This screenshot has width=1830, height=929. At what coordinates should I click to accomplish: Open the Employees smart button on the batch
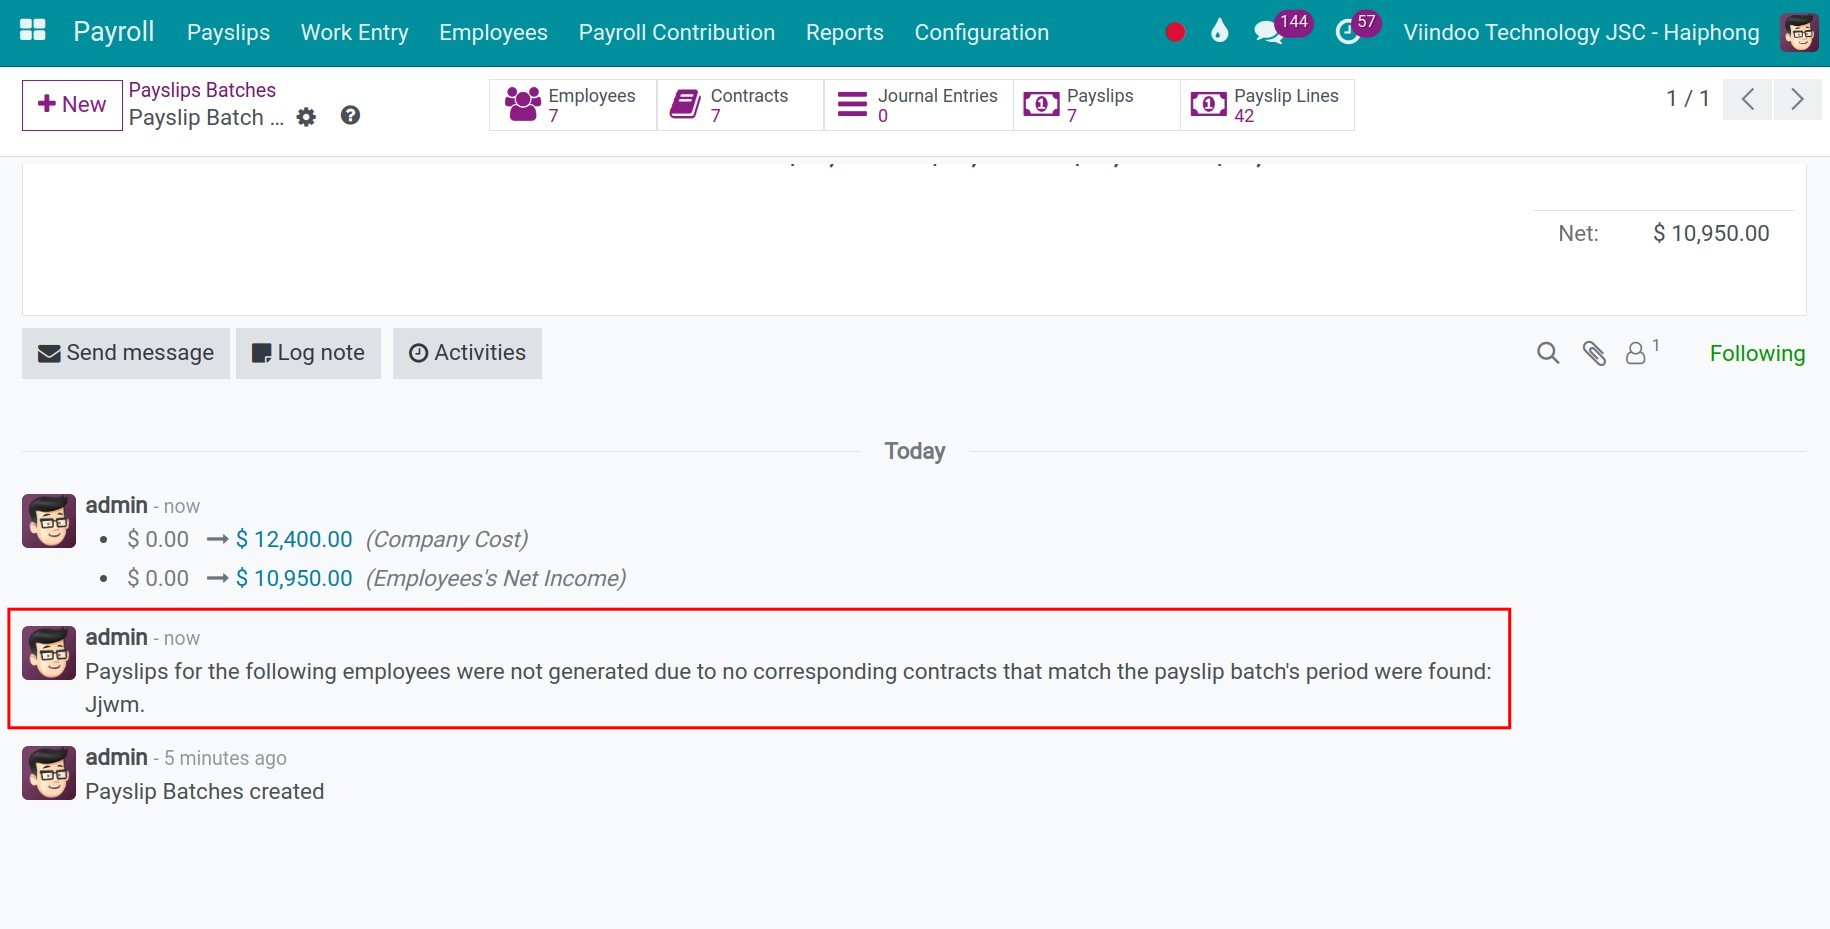572,104
